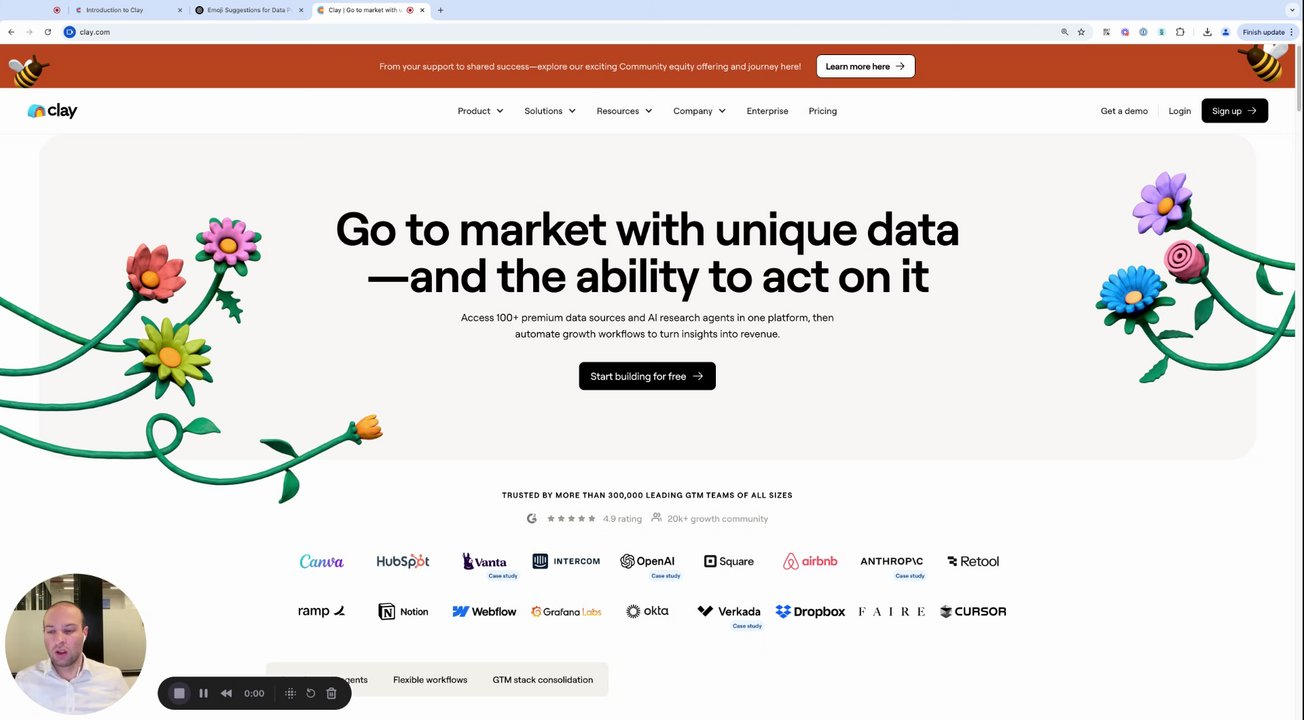Expand the Company menu
The width and height of the screenshot is (1304, 720).
[699, 111]
